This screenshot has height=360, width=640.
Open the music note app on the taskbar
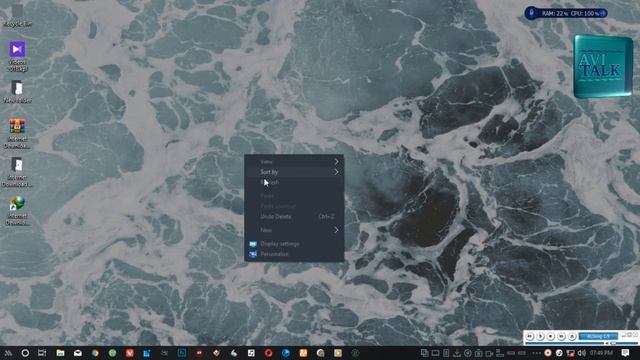coord(251,353)
